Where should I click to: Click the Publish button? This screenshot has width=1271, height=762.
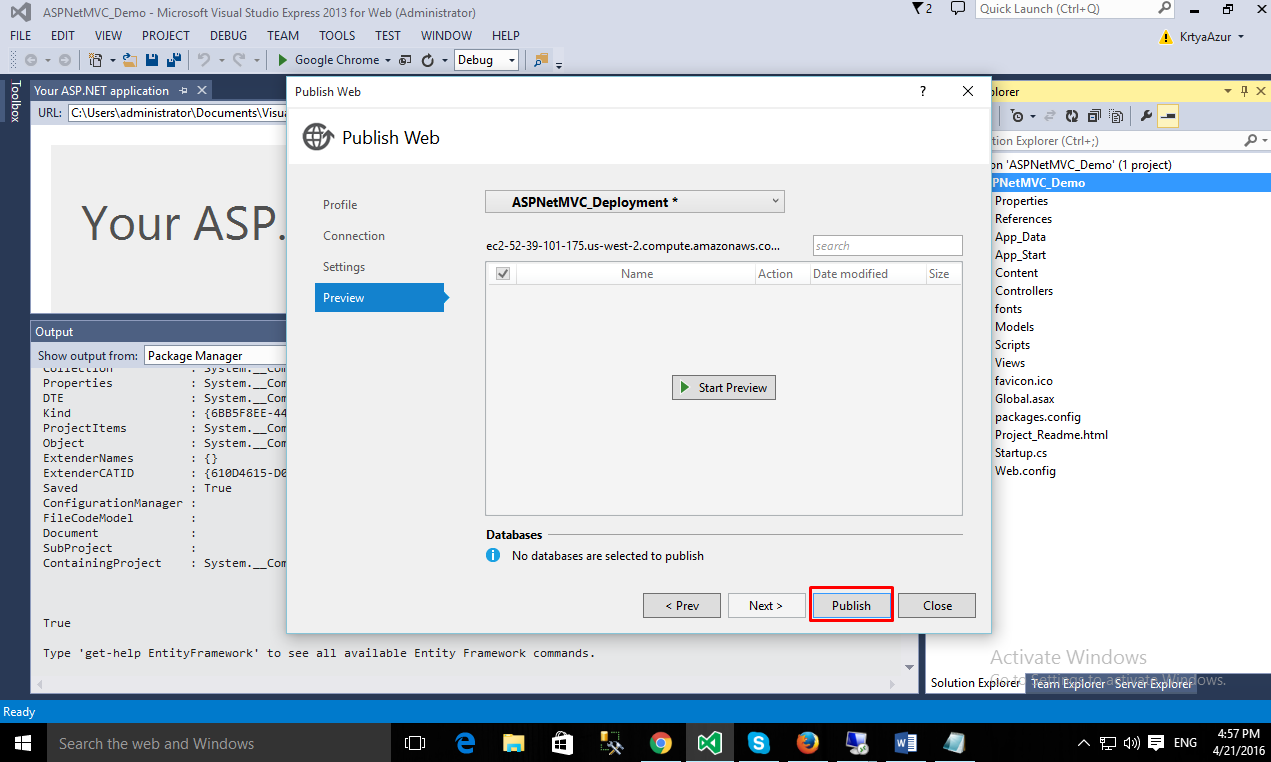click(851, 605)
